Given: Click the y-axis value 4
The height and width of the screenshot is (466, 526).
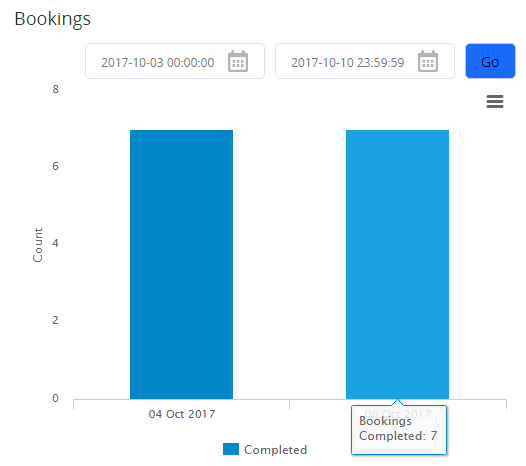Looking at the screenshot, I should tap(55, 243).
